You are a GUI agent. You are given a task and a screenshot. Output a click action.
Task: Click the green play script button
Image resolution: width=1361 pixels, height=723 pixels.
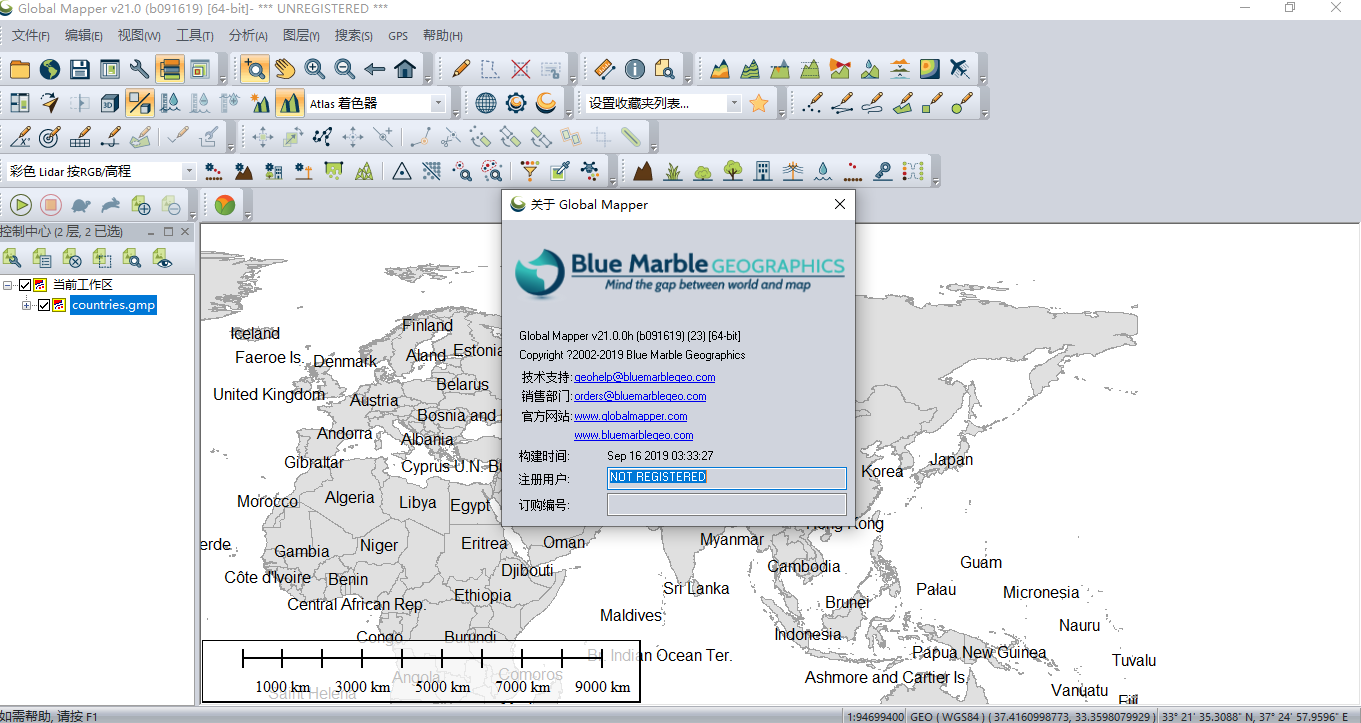(21, 205)
